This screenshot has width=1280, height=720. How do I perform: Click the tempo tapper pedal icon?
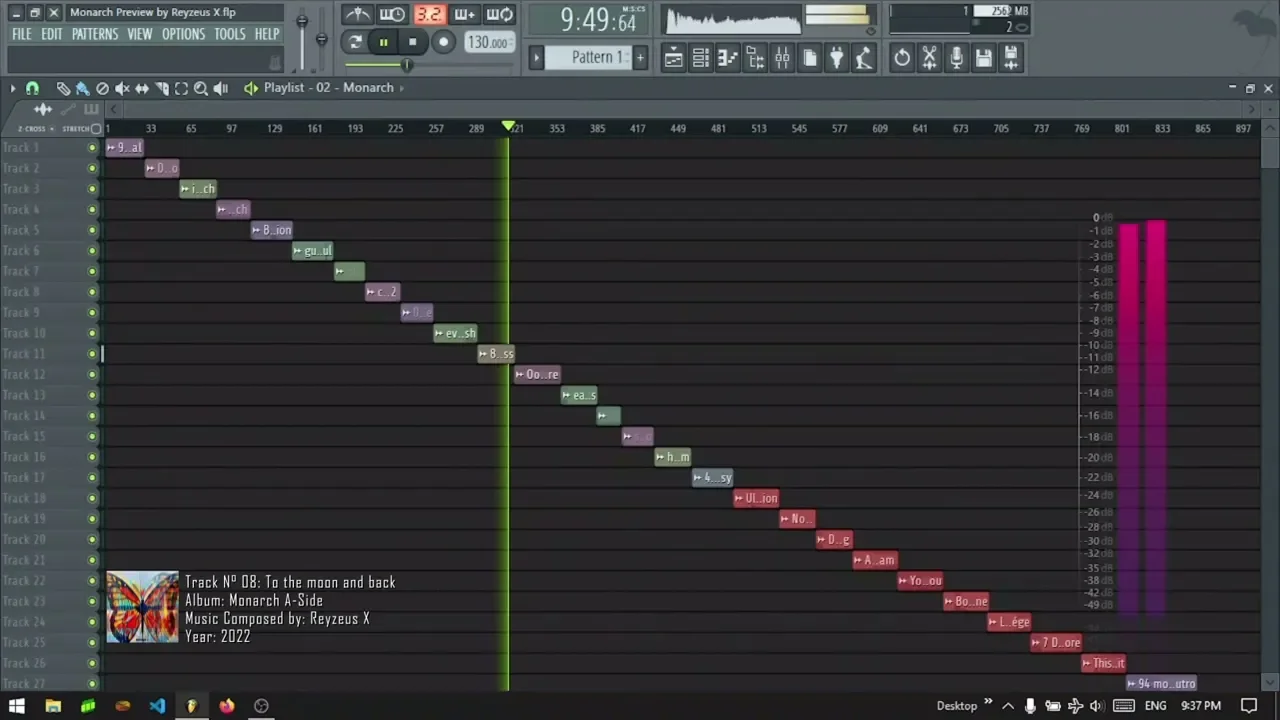point(864,58)
